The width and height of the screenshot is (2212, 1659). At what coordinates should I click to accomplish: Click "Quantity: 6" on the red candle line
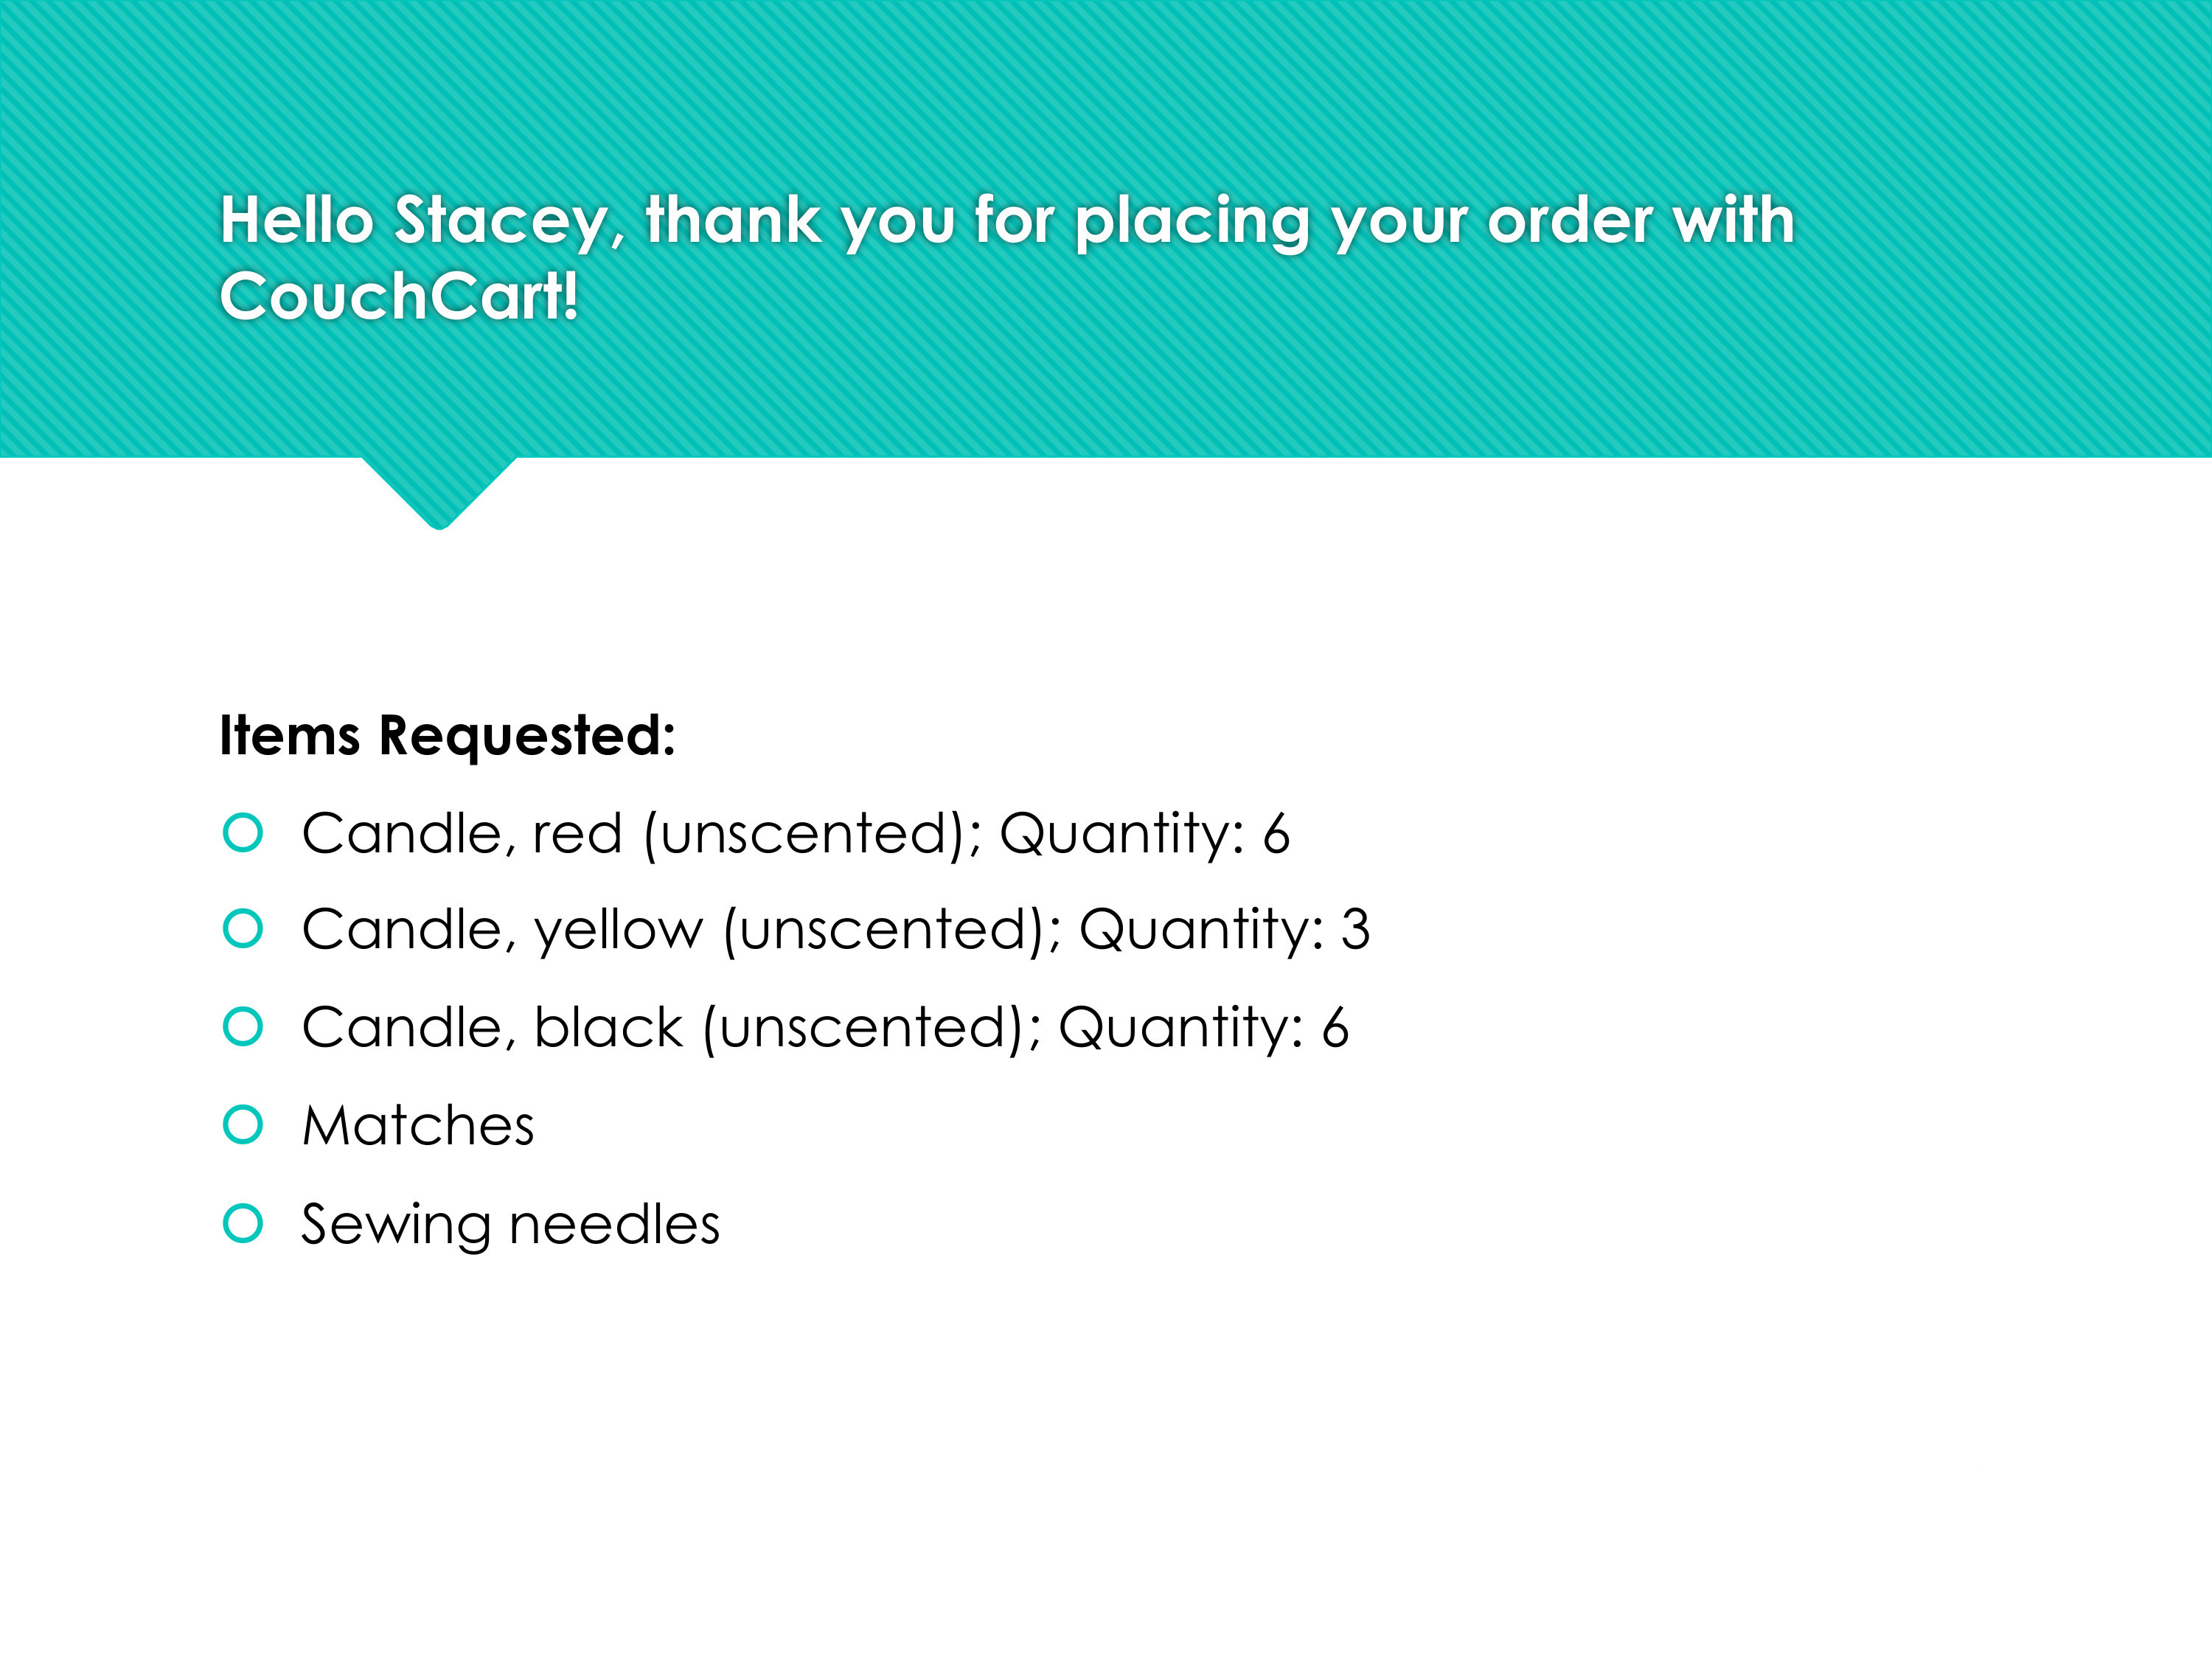[1144, 834]
